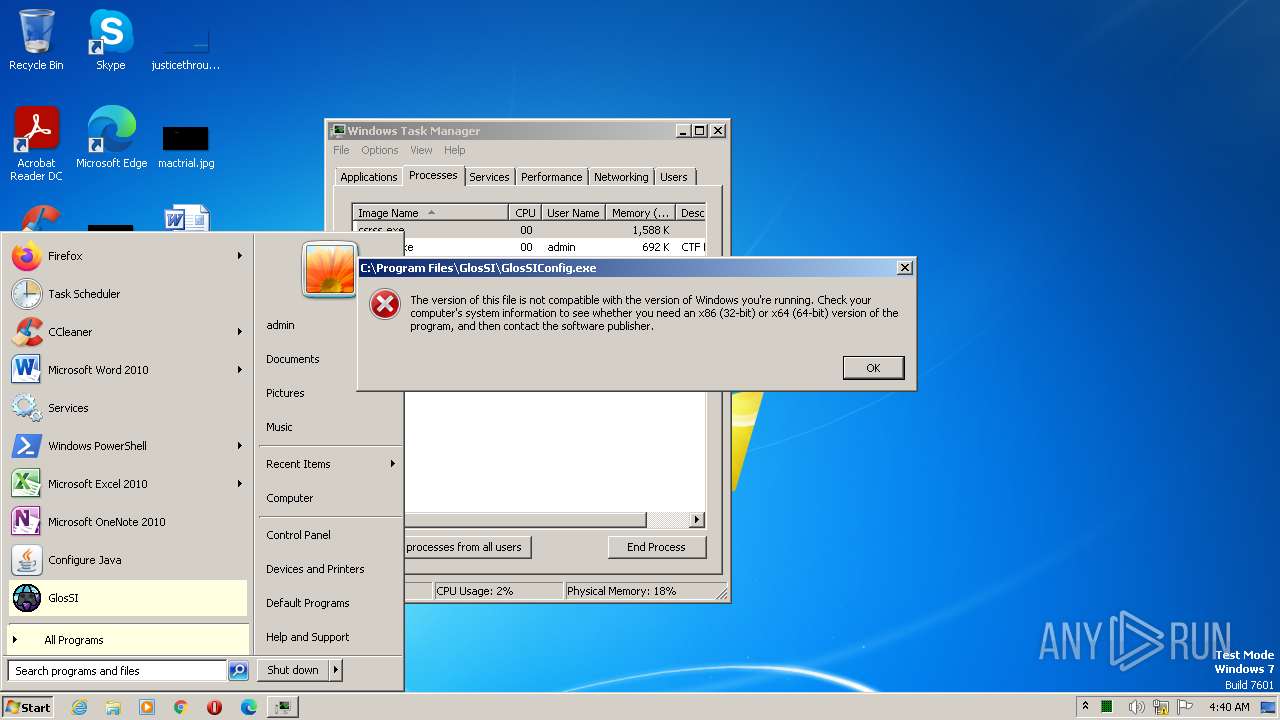1280x720 pixels.
Task: Click the Internet Explorer taskbar icon
Action: click(x=79, y=707)
